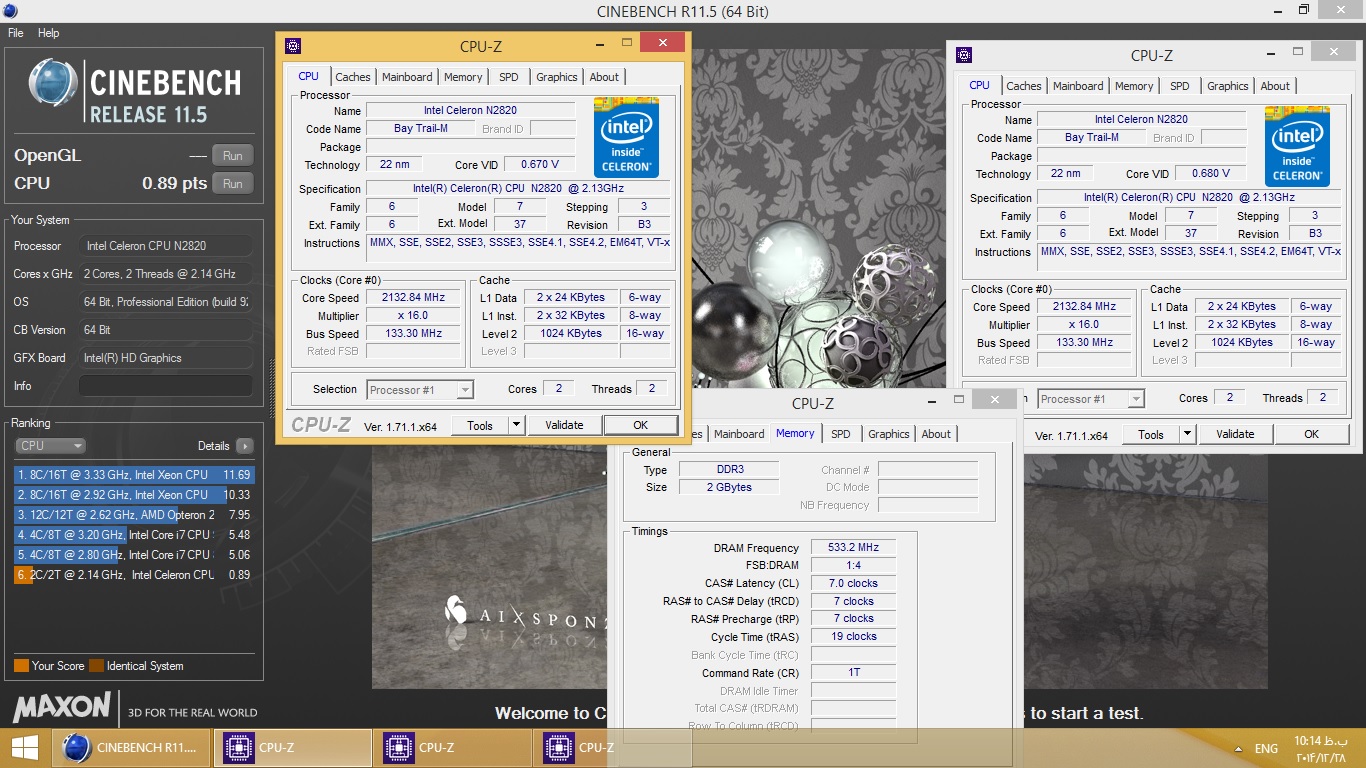This screenshot has width=1366, height=768.
Task: Switch to Mainboard tab in right CPU-Z window
Action: (1078, 86)
